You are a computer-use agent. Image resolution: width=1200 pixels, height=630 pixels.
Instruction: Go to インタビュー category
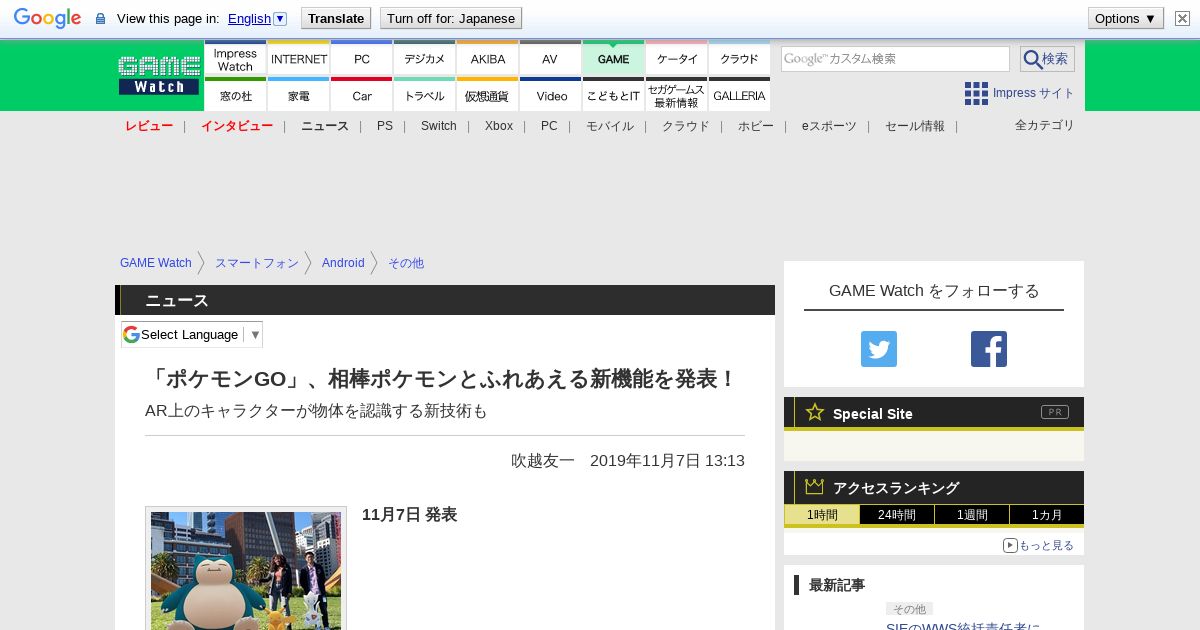pyautogui.click(x=237, y=126)
